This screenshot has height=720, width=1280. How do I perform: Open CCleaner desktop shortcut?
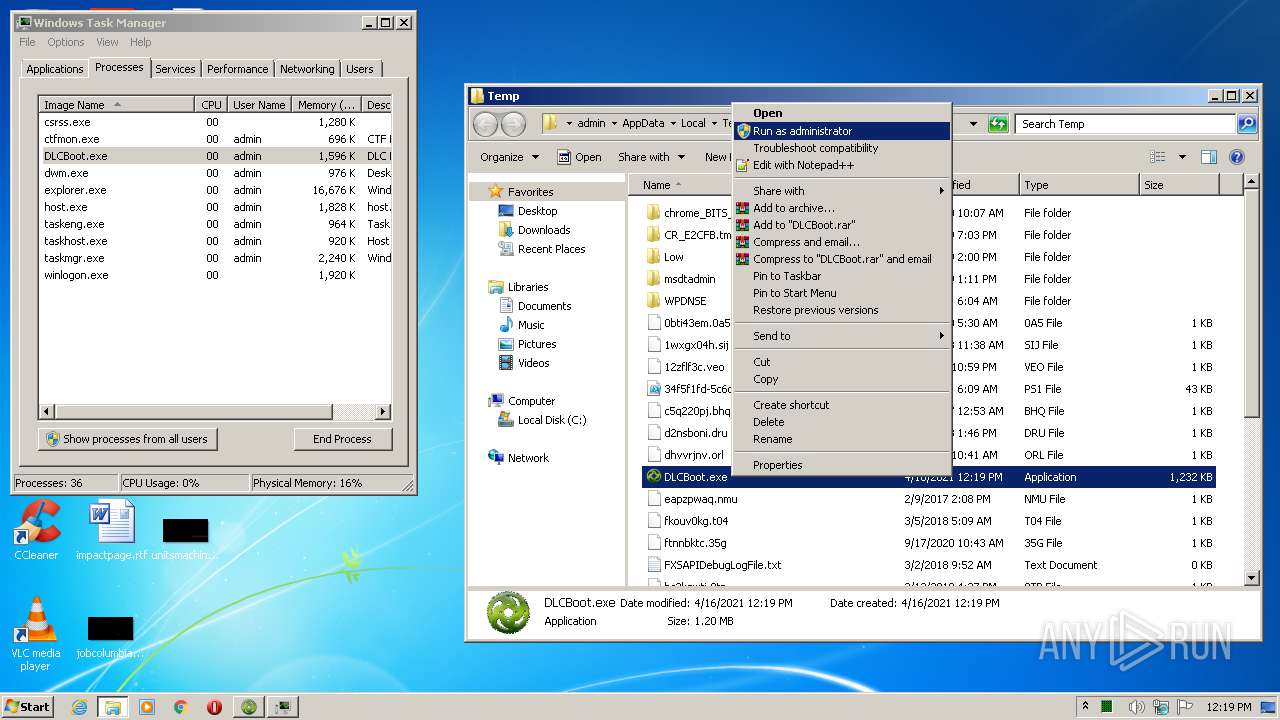point(36,531)
